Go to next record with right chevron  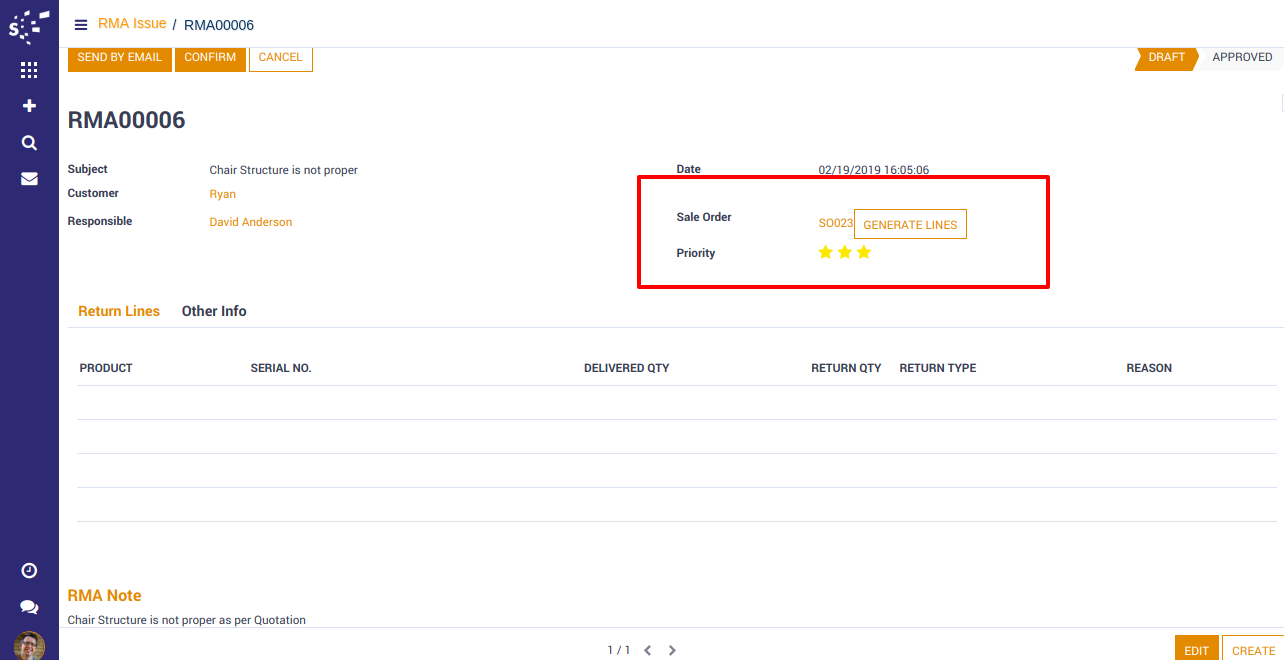click(x=672, y=650)
